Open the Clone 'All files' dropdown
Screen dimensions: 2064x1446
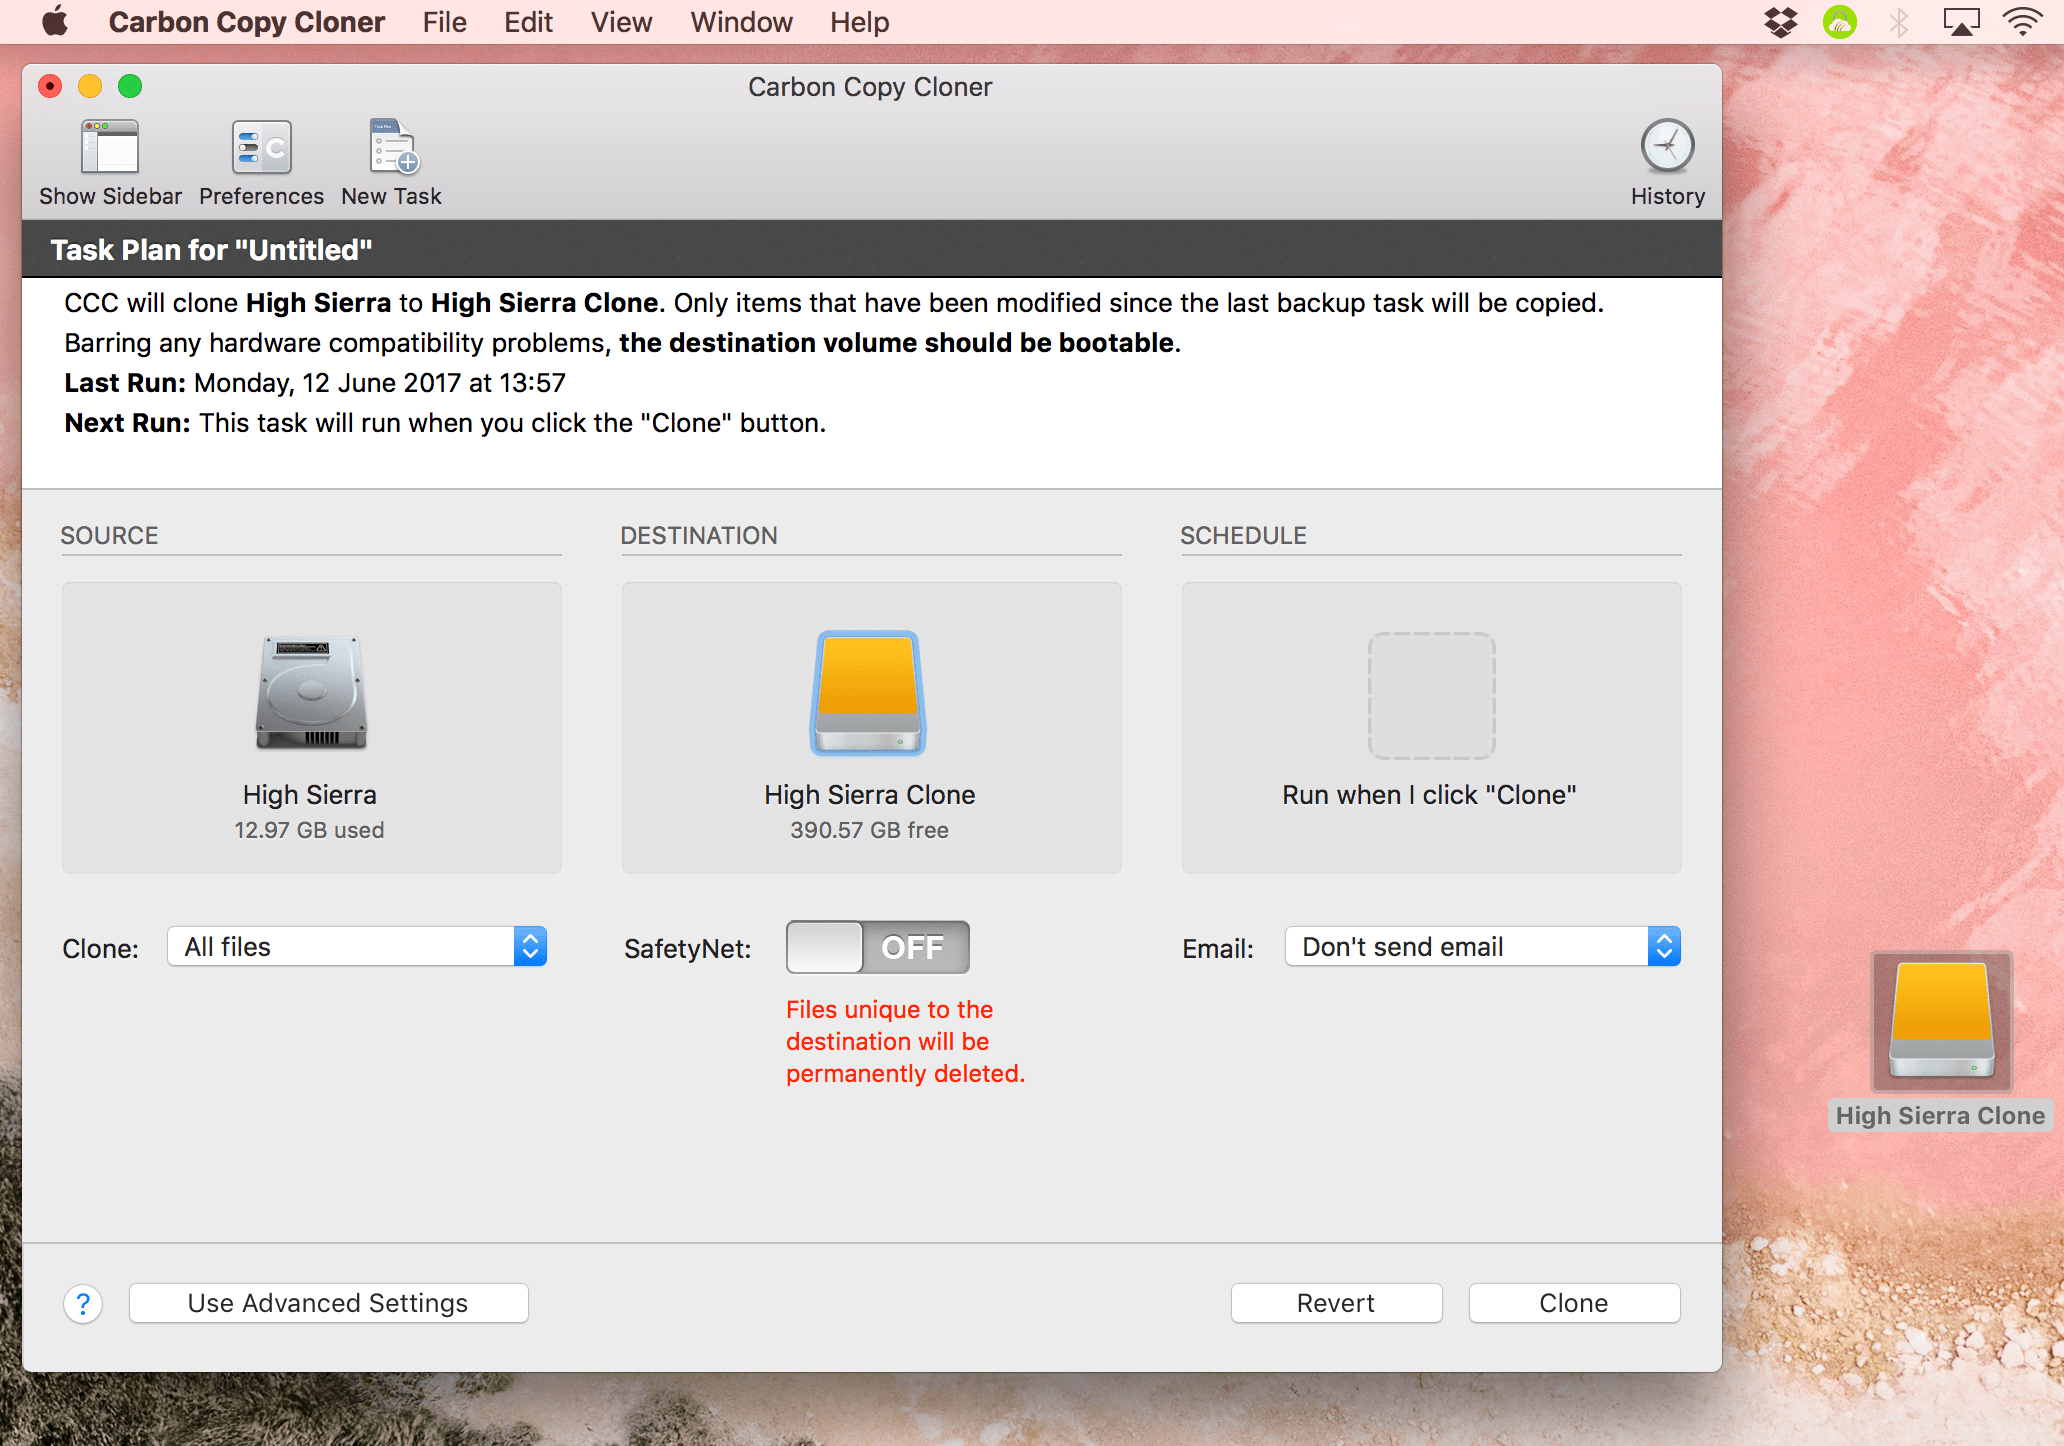coord(357,946)
